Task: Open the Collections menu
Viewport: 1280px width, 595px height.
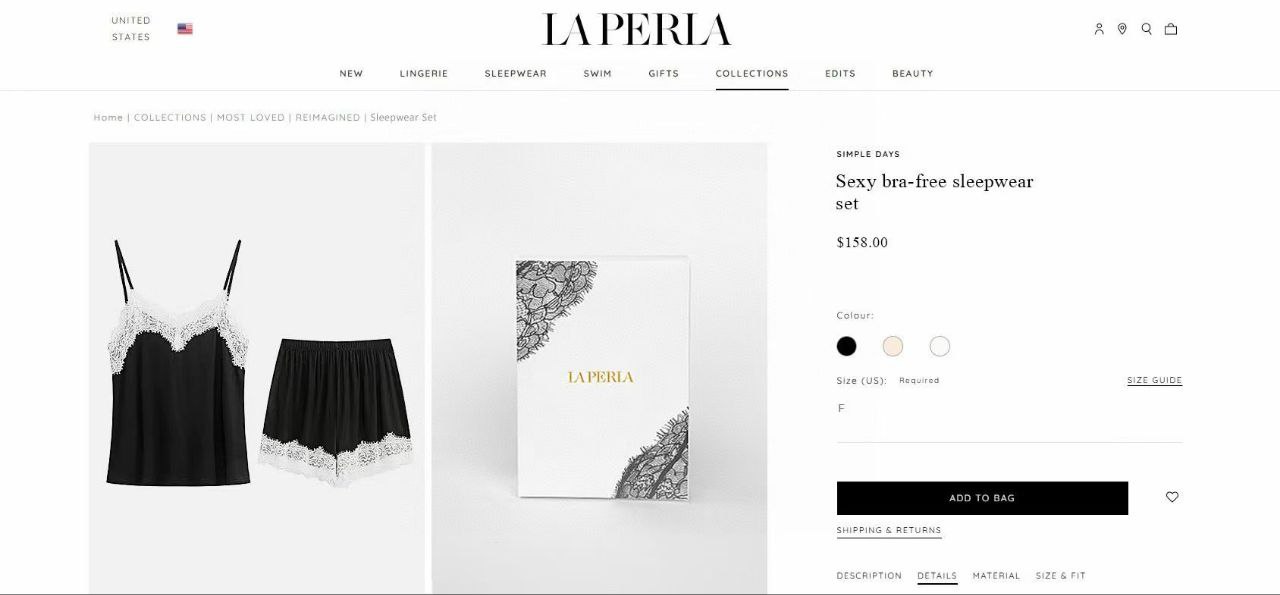Action: tap(752, 73)
